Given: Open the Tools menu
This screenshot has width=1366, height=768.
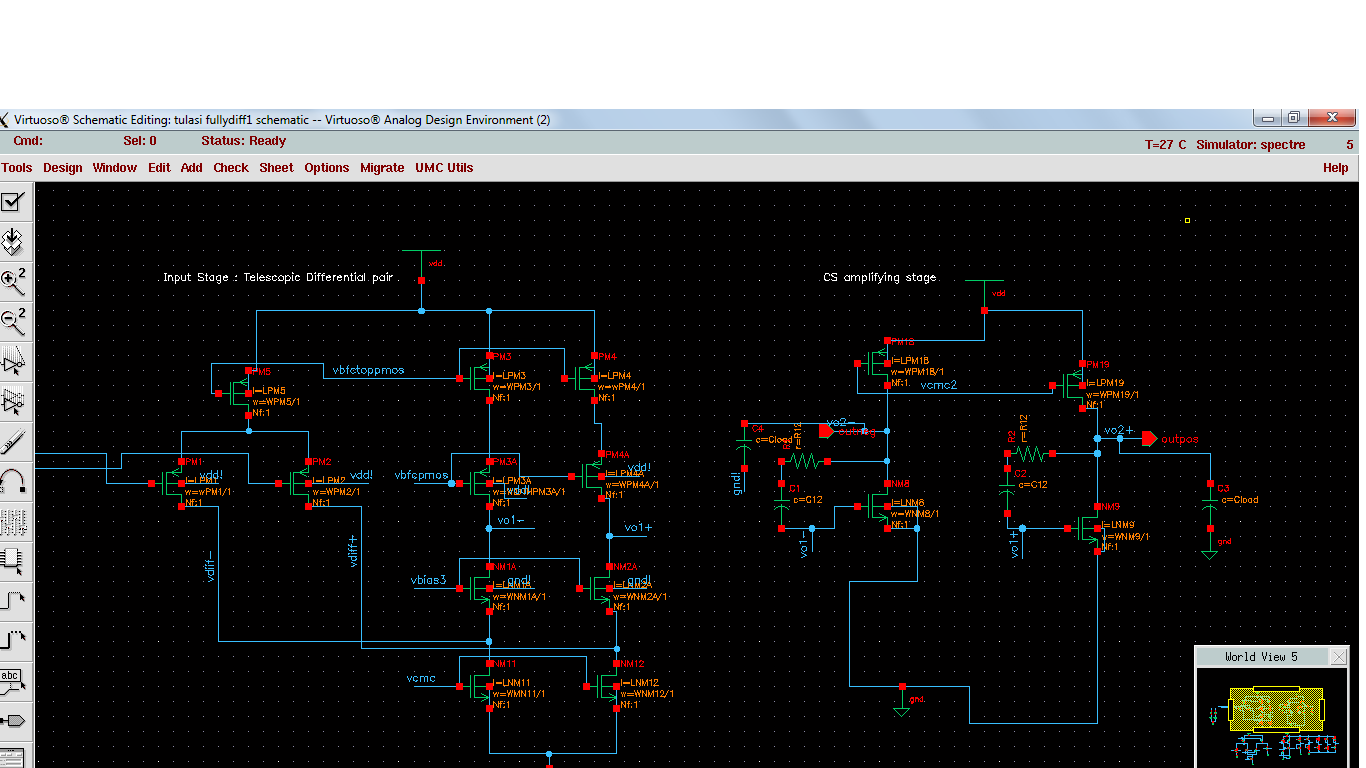Looking at the screenshot, I should pos(17,168).
